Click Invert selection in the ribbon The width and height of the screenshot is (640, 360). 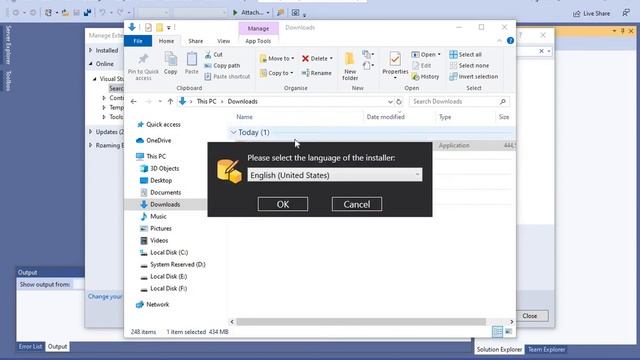click(x=473, y=76)
